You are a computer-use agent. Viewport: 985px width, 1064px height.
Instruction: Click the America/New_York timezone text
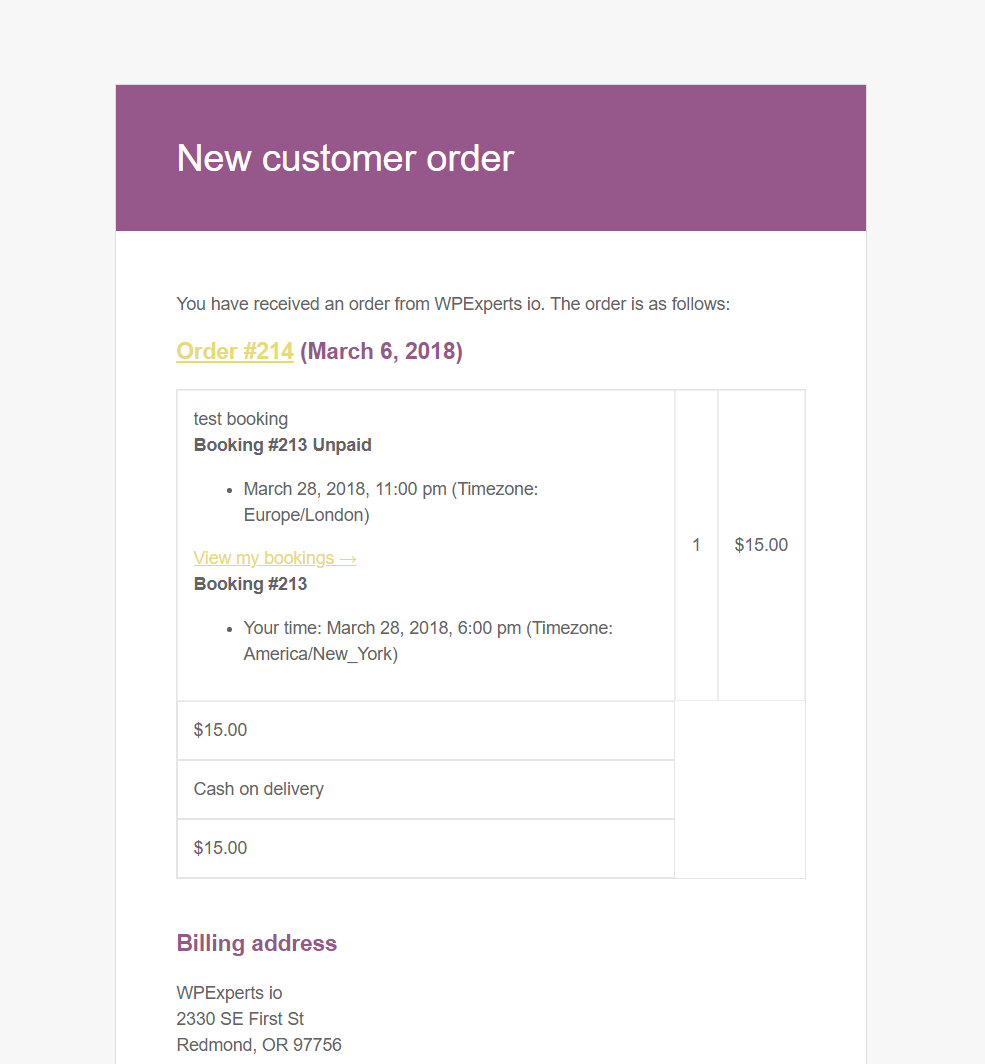(320, 654)
